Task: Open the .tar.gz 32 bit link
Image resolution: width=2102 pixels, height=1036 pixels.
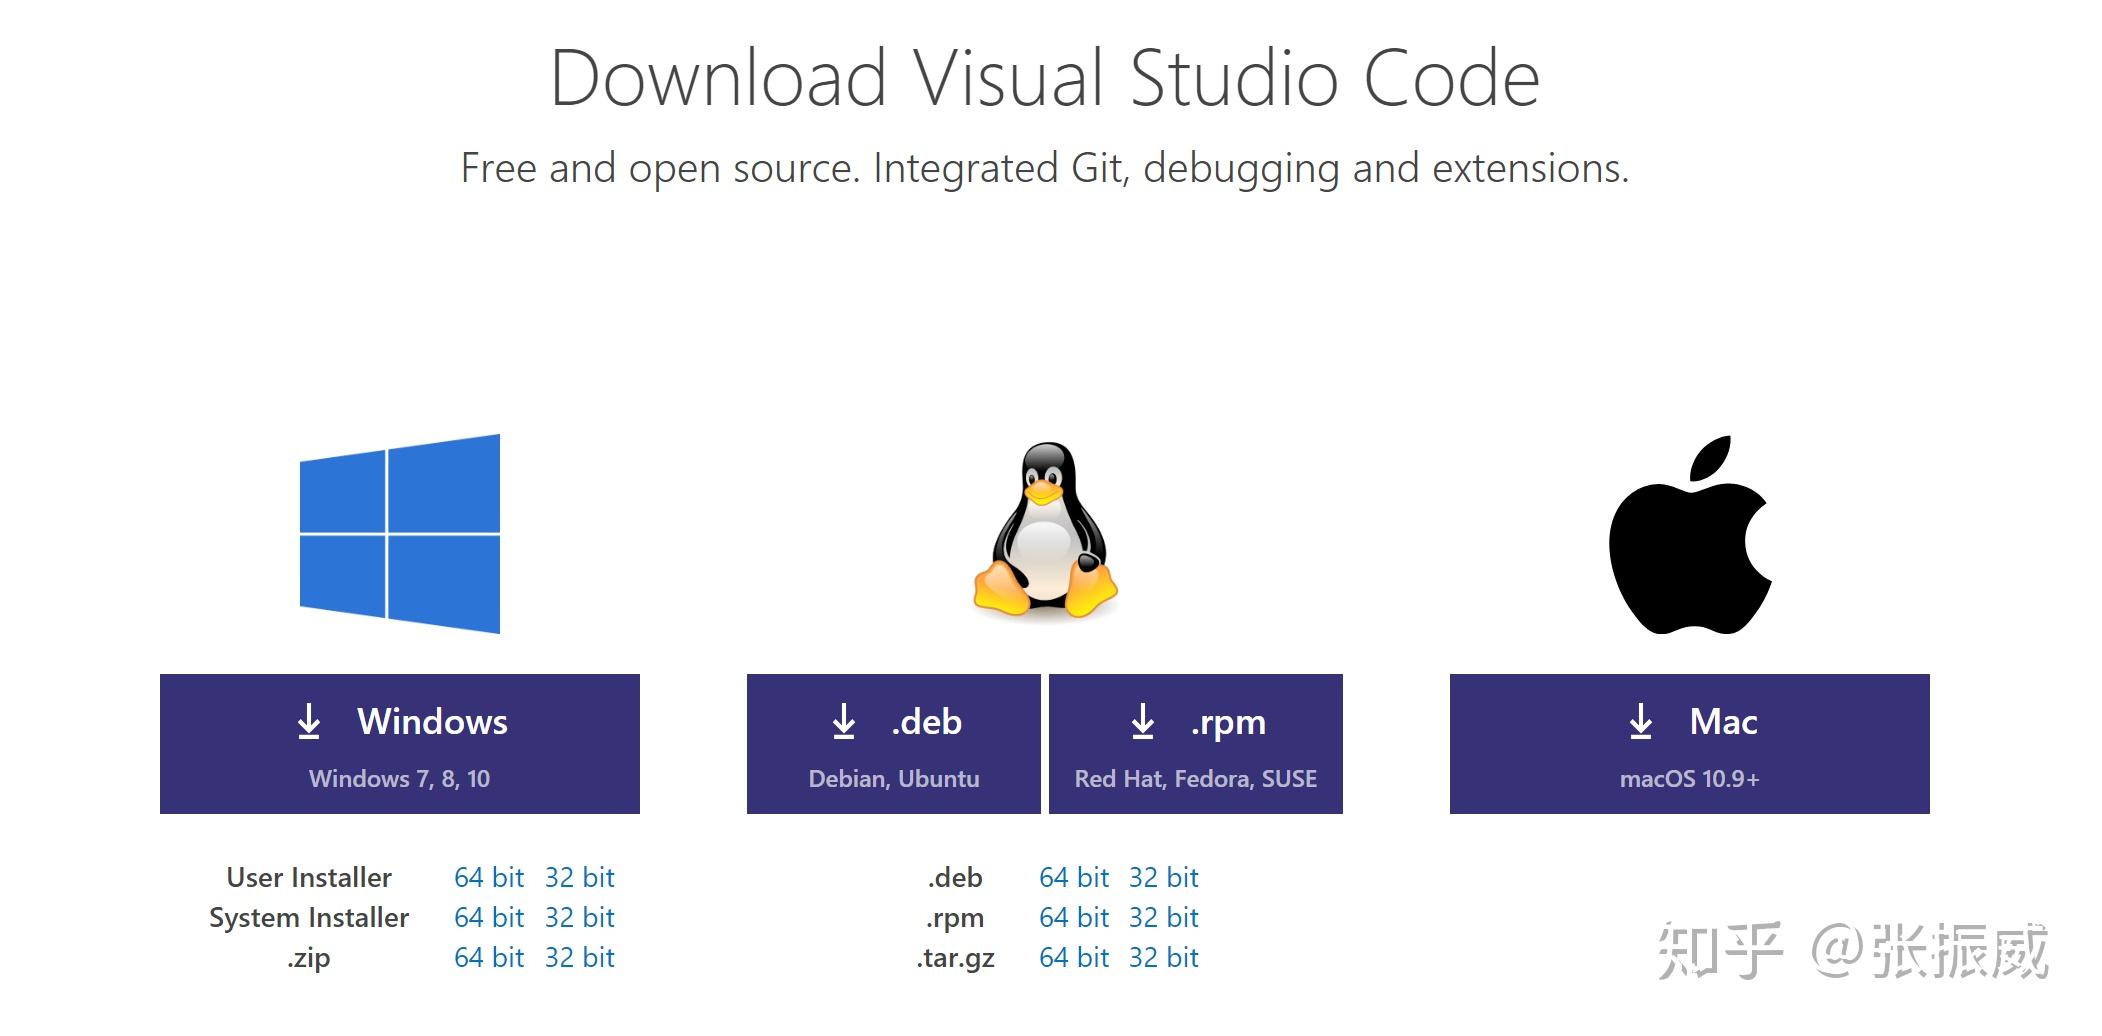Action: pyautogui.click(x=1164, y=958)
